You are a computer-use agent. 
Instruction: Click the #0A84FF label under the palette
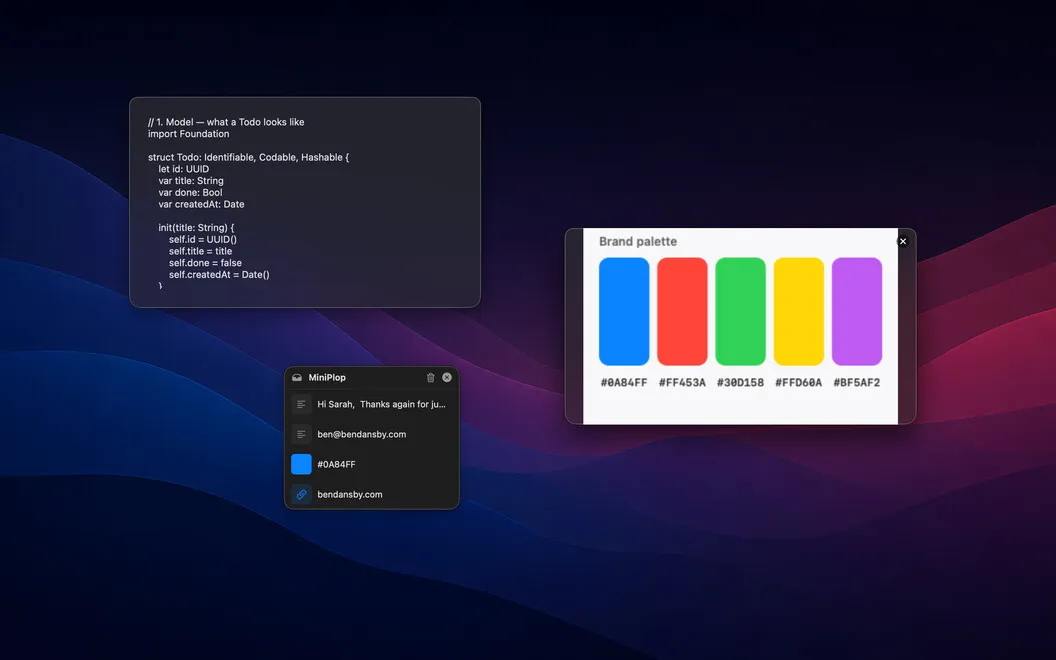[624, 383]
